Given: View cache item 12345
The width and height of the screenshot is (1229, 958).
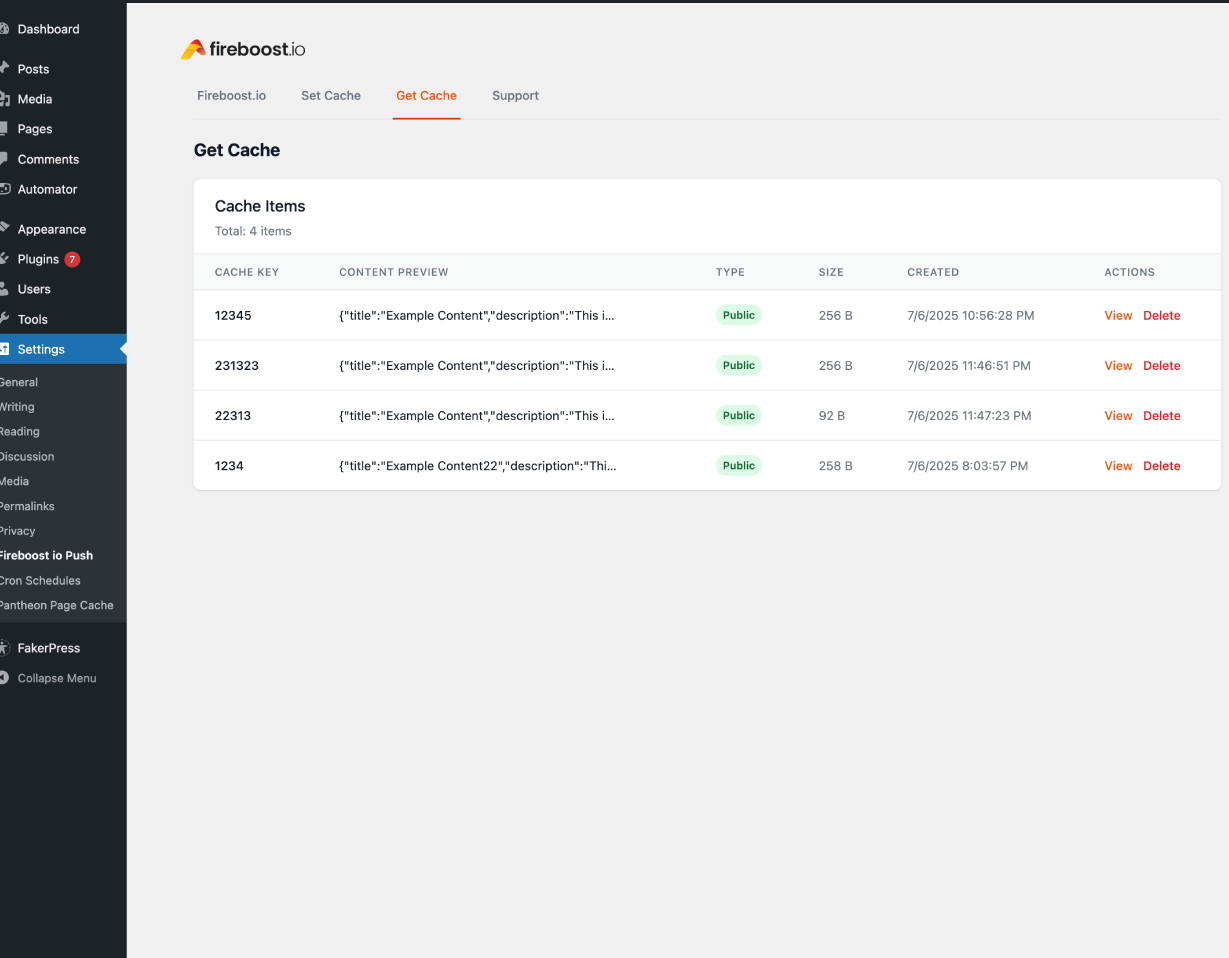Looking at the screenshot, I should click(1118, 315).
